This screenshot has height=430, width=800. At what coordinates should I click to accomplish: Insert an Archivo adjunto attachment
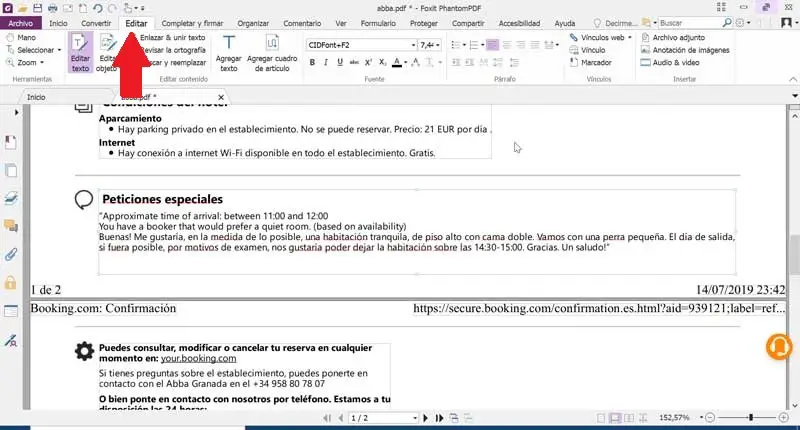pyautogui.click(x=673, y=38)
